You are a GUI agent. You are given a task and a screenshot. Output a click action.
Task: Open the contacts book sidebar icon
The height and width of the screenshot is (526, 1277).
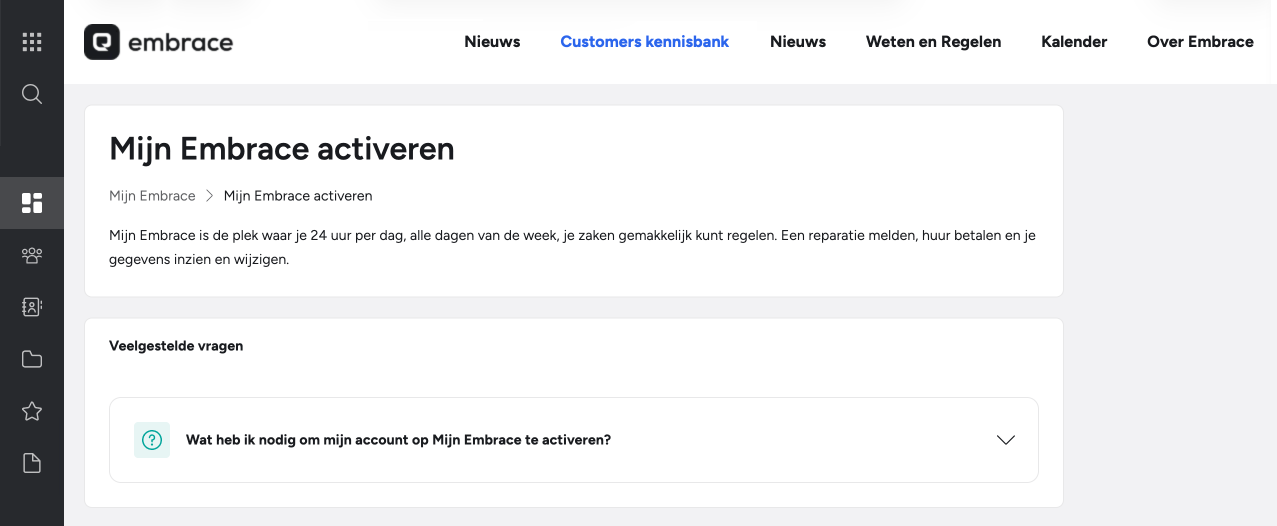(32, 307)
